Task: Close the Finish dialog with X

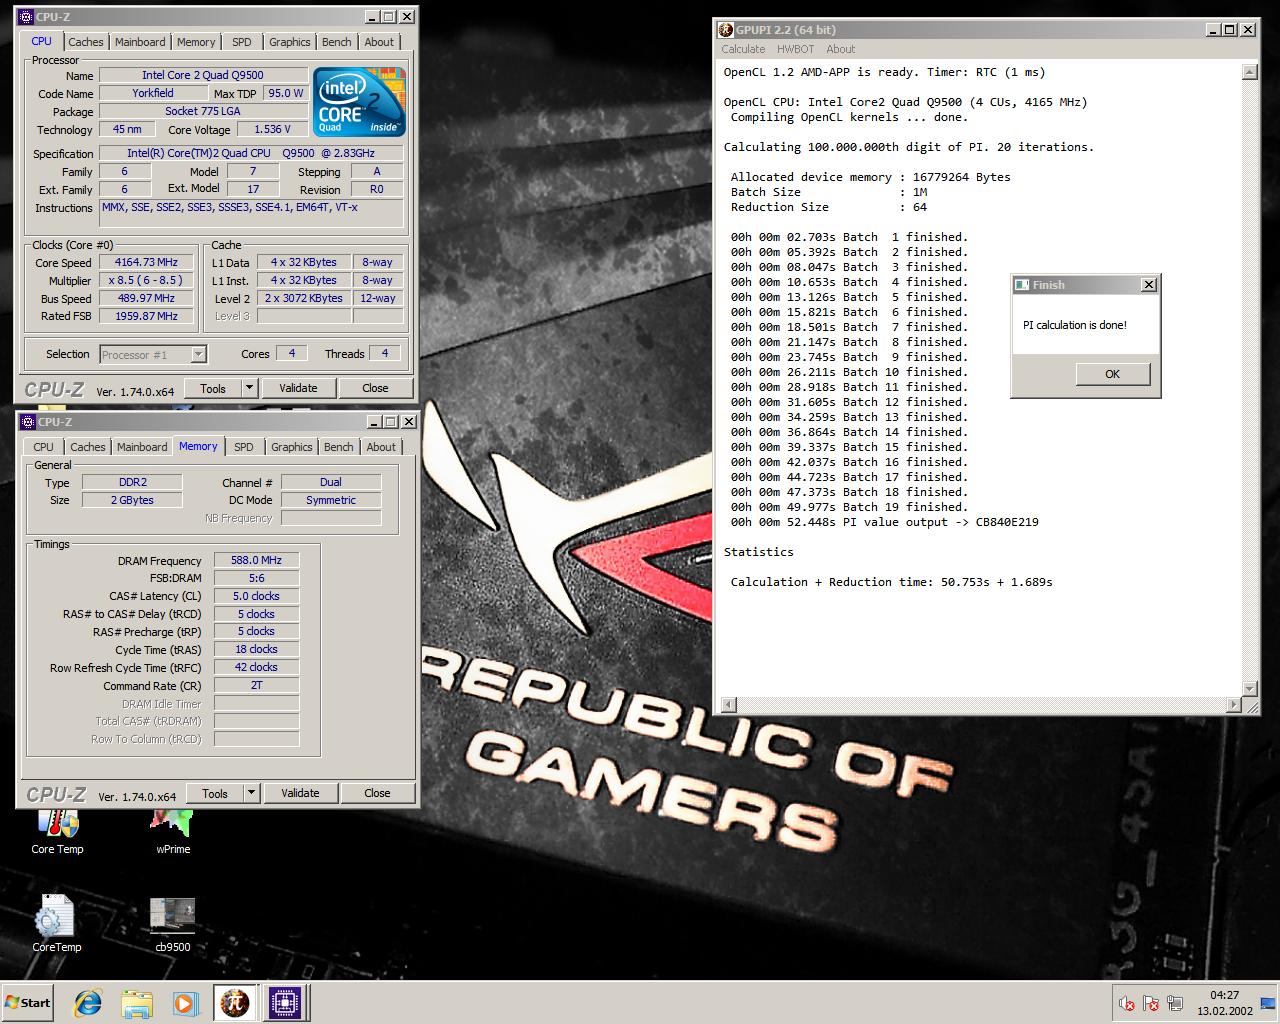Action: click(1149, 285)
